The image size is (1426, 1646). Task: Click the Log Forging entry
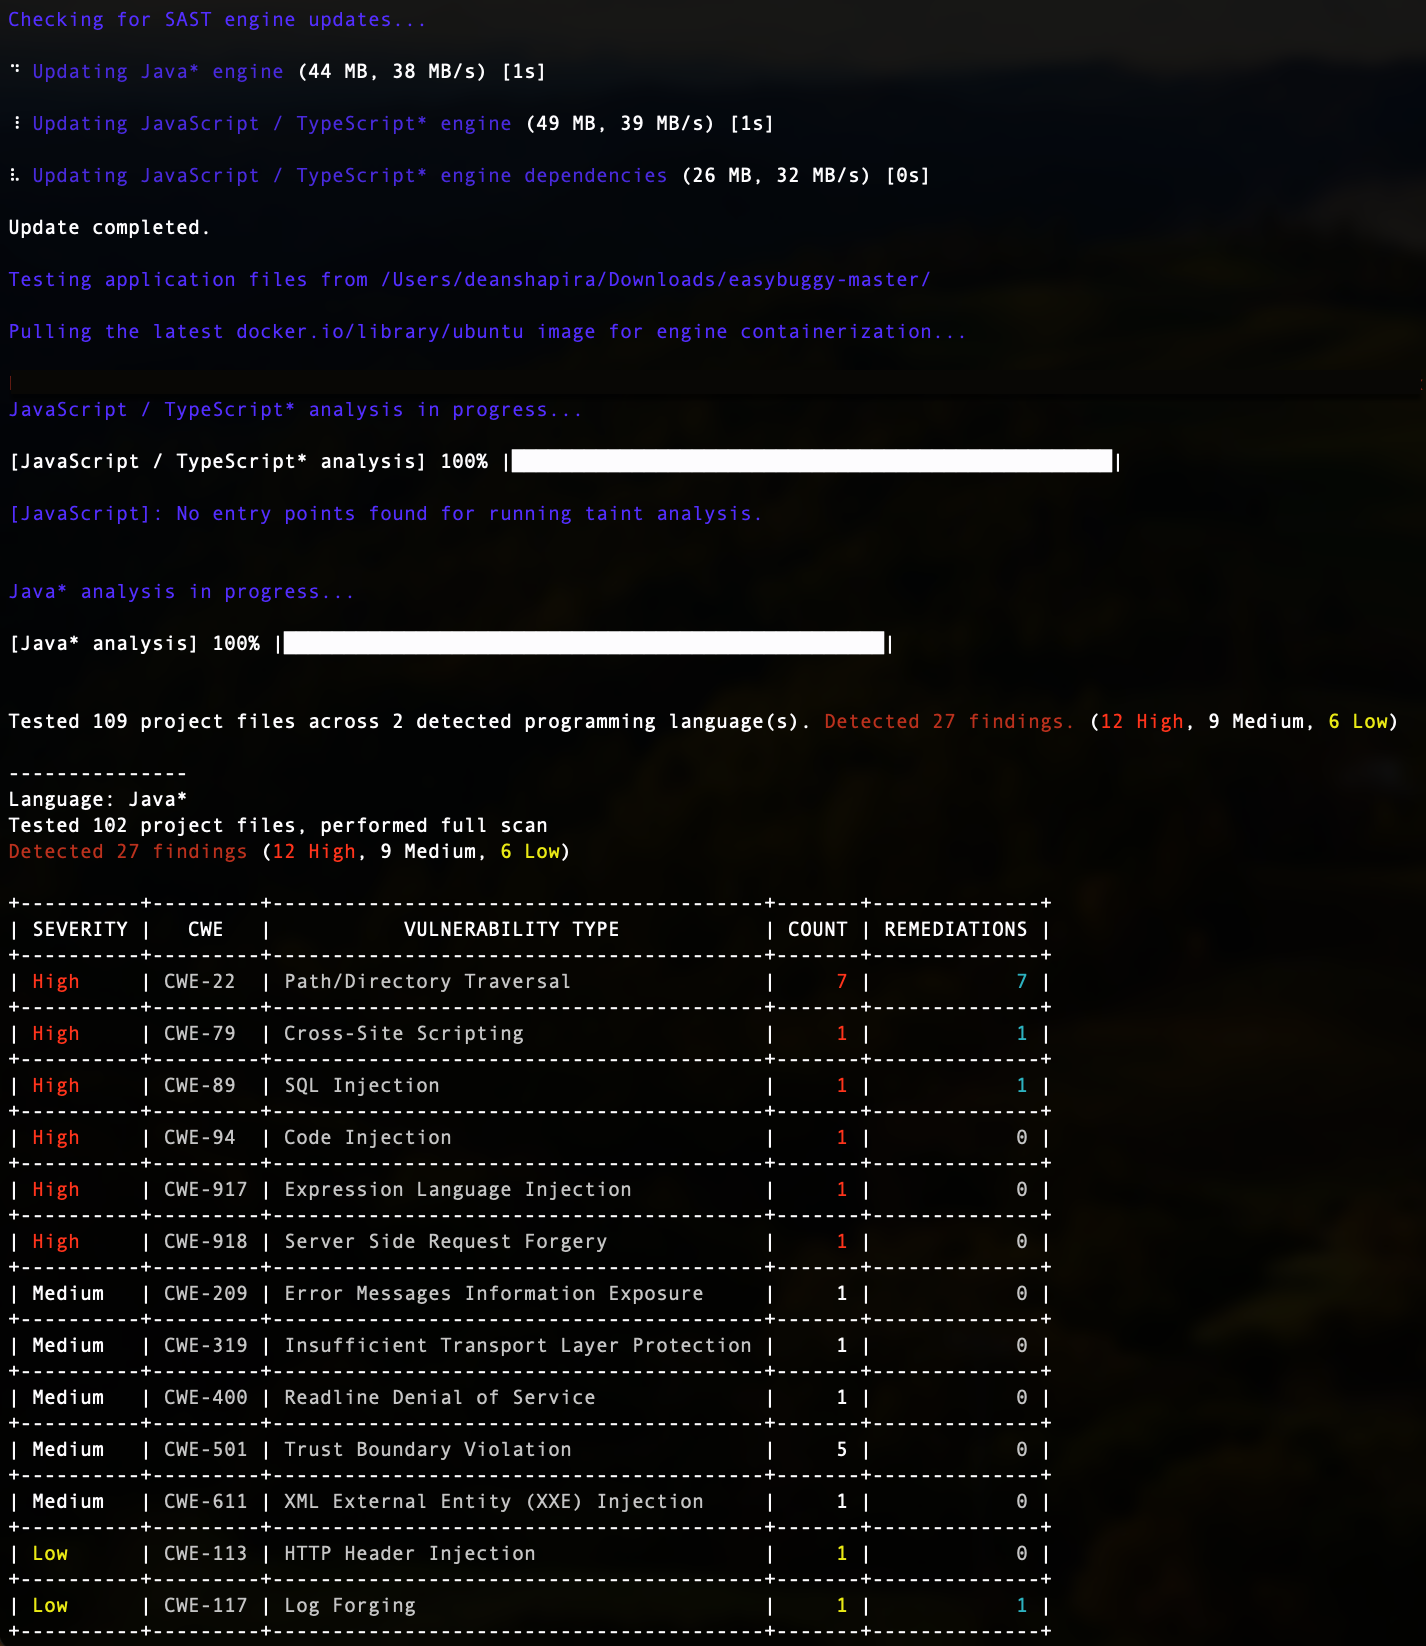point(349,1606)
